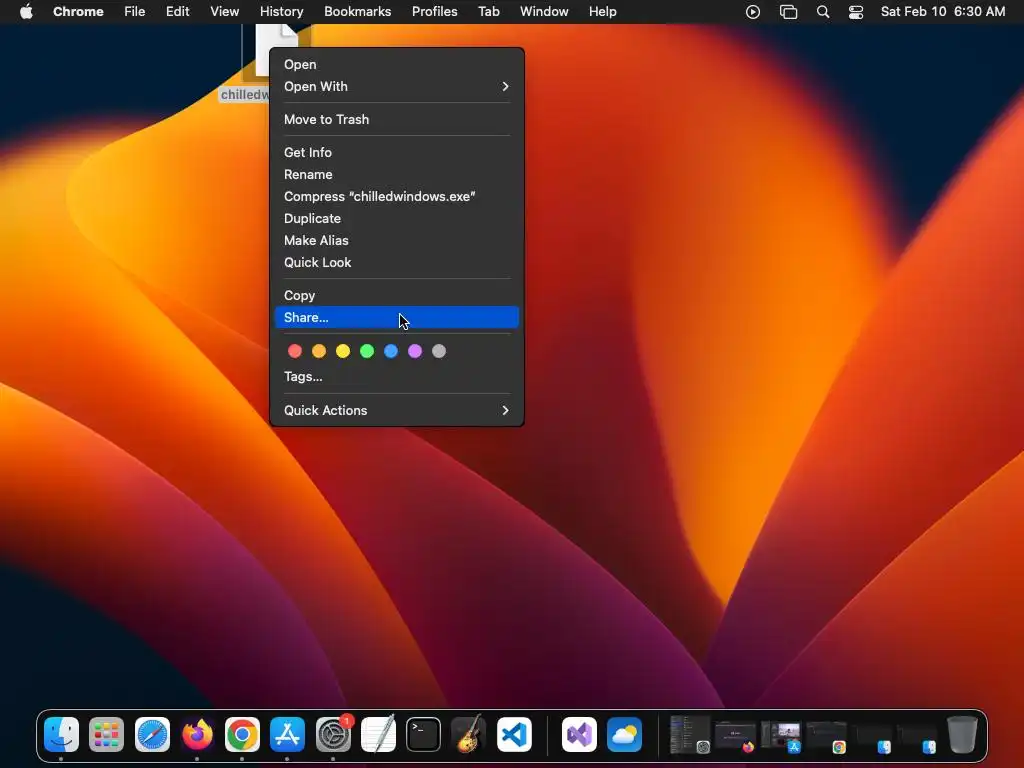Open TextEdit from the dock
The width and height of the screenshot is (1024, 768).
tap(378, 735)
